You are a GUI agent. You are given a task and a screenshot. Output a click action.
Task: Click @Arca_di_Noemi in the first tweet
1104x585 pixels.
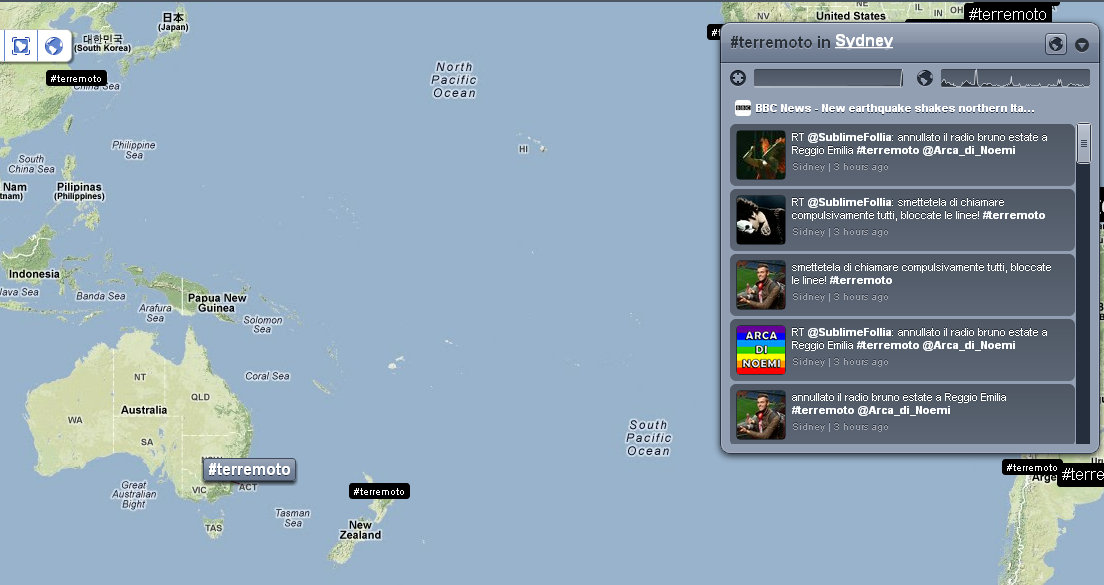click(x=969, y=150)
